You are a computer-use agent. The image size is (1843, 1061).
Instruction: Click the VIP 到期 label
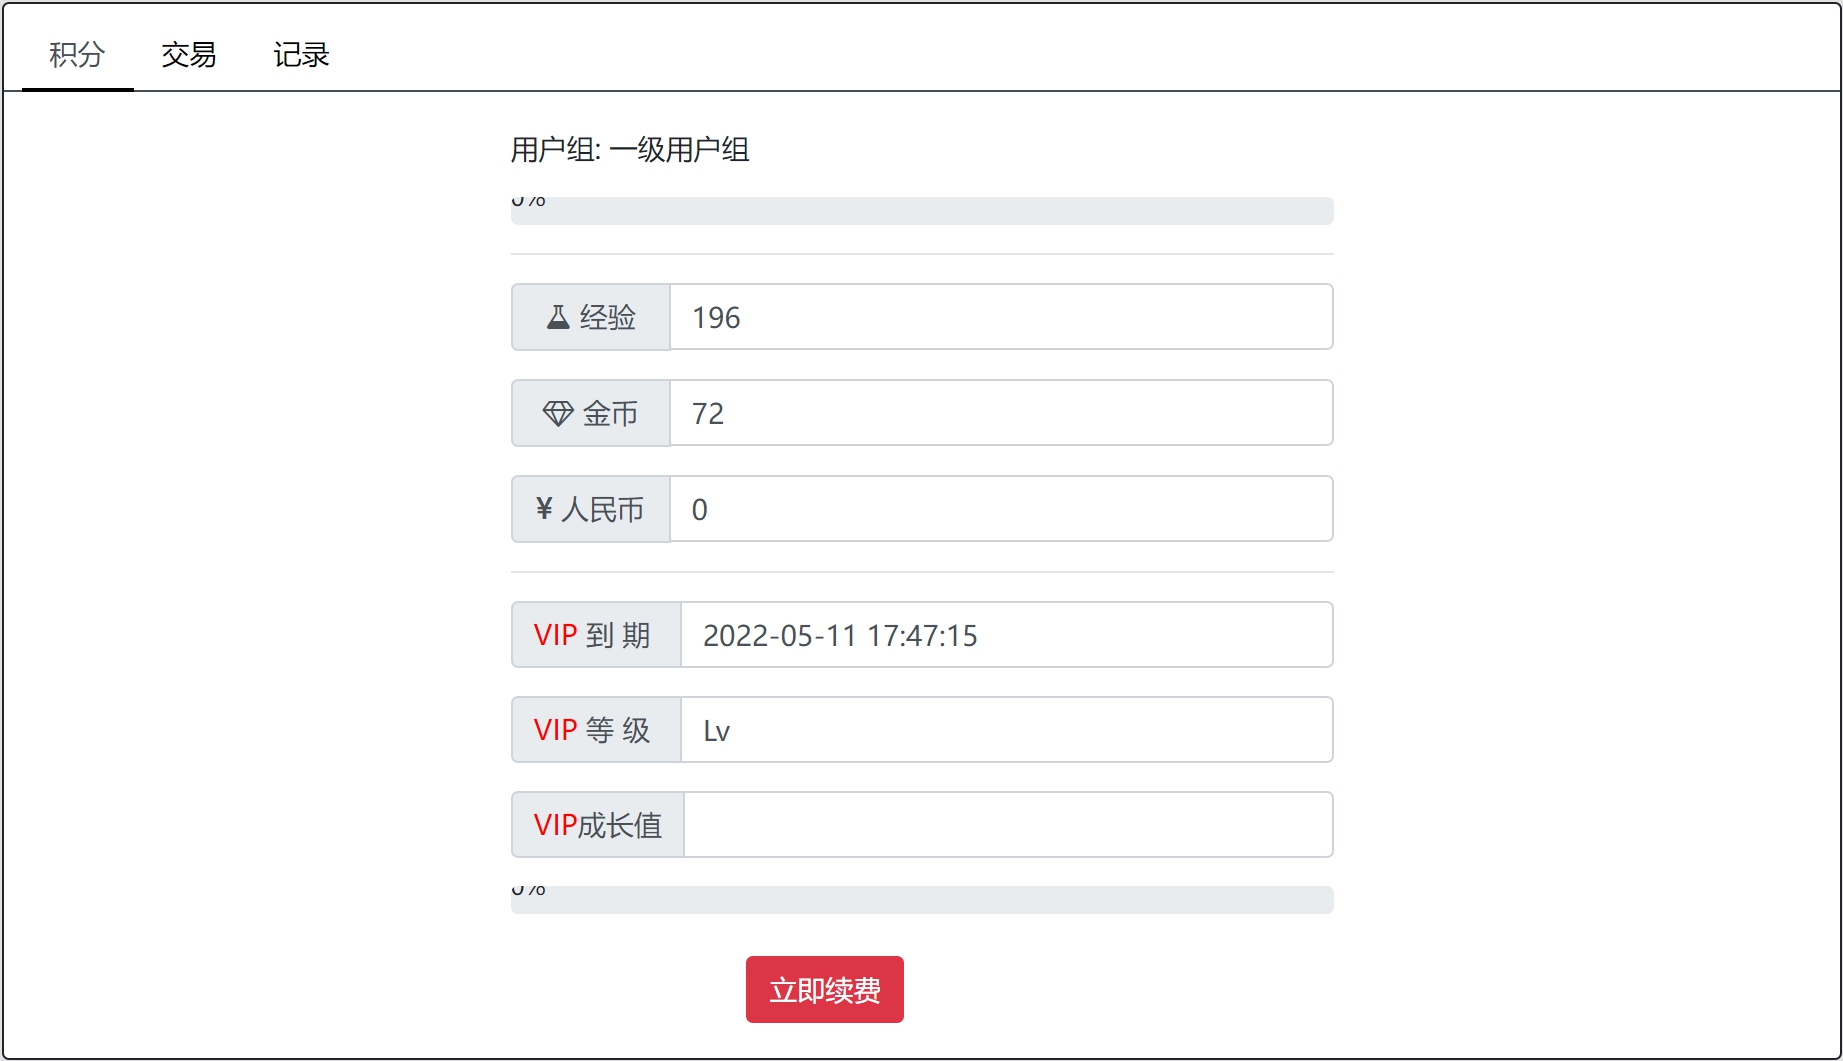tap(592, 635)
